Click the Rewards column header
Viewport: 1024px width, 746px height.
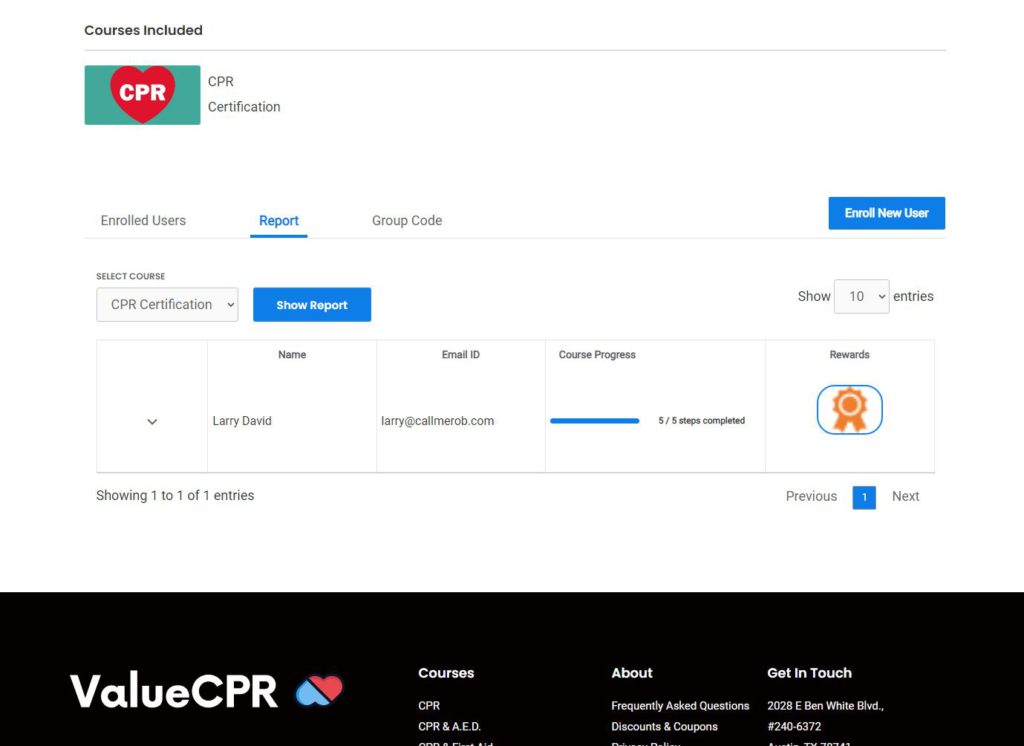[850, 355]
